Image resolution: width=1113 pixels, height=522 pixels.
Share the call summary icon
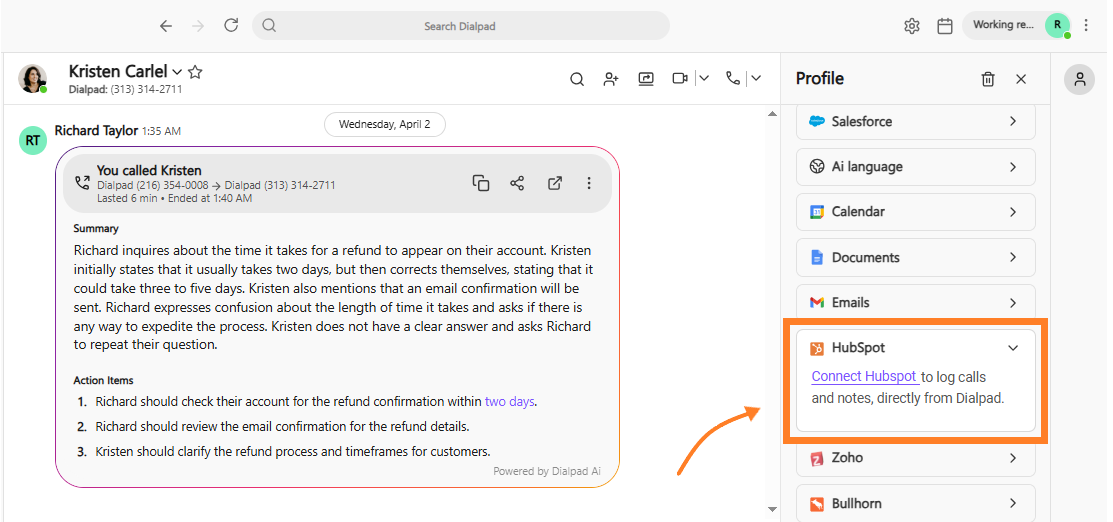[517, 183]
